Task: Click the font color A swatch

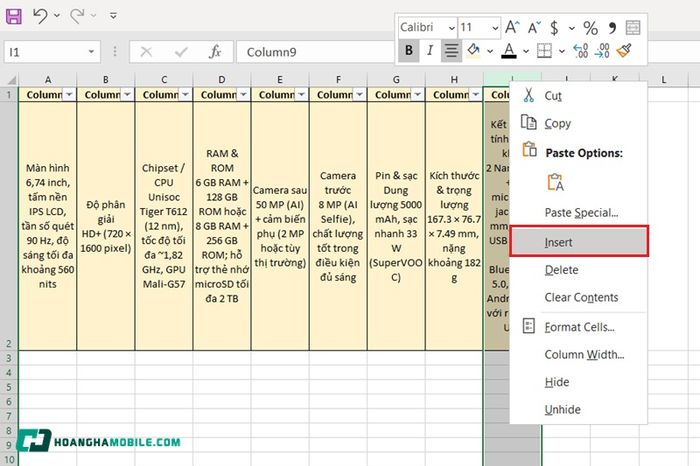Action: (x=508, y=50)
